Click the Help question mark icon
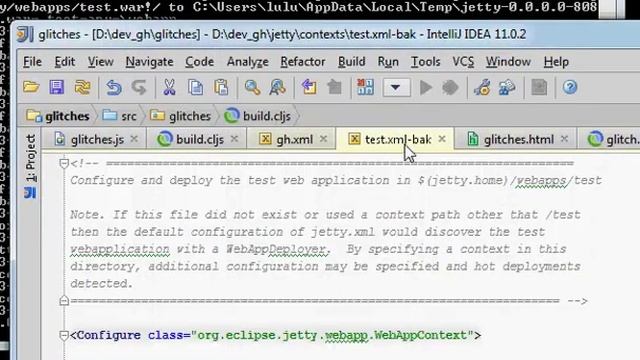Viewport: 640px width, 360px height. [570, 87]
